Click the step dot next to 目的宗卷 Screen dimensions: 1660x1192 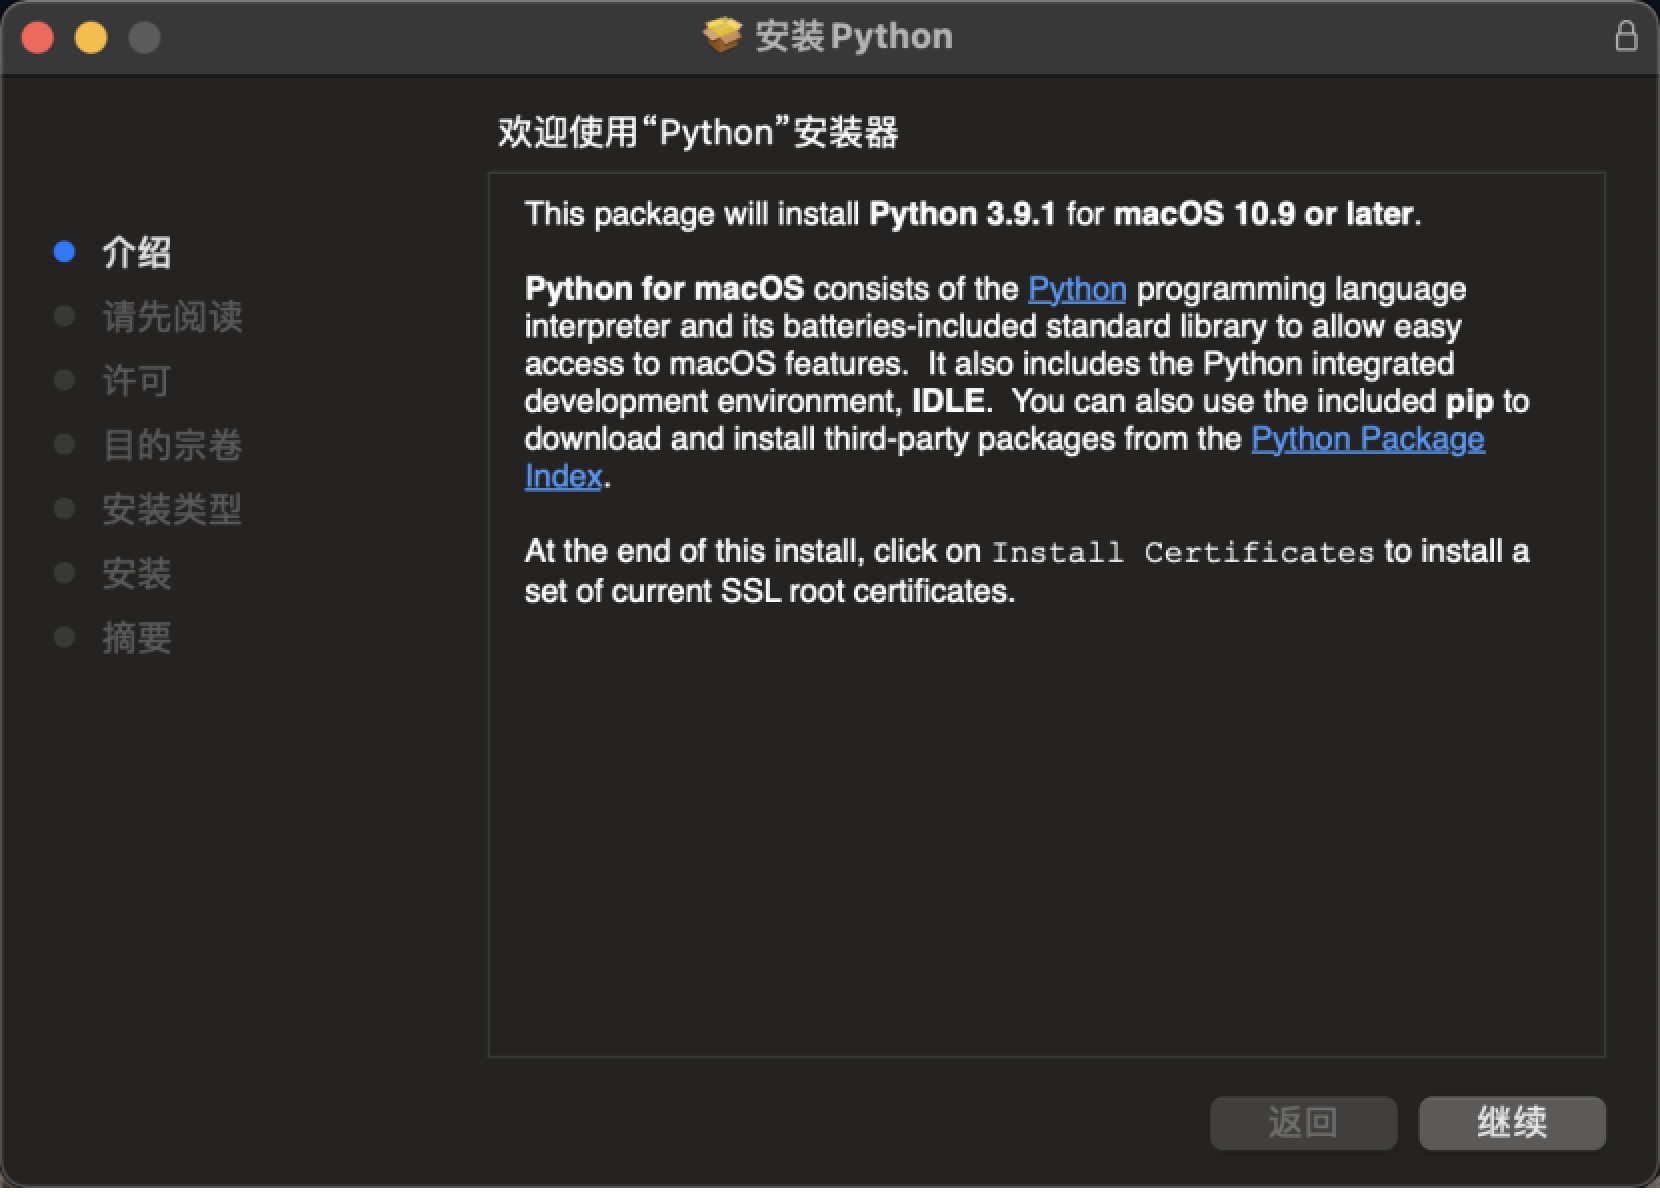point(65,445)
